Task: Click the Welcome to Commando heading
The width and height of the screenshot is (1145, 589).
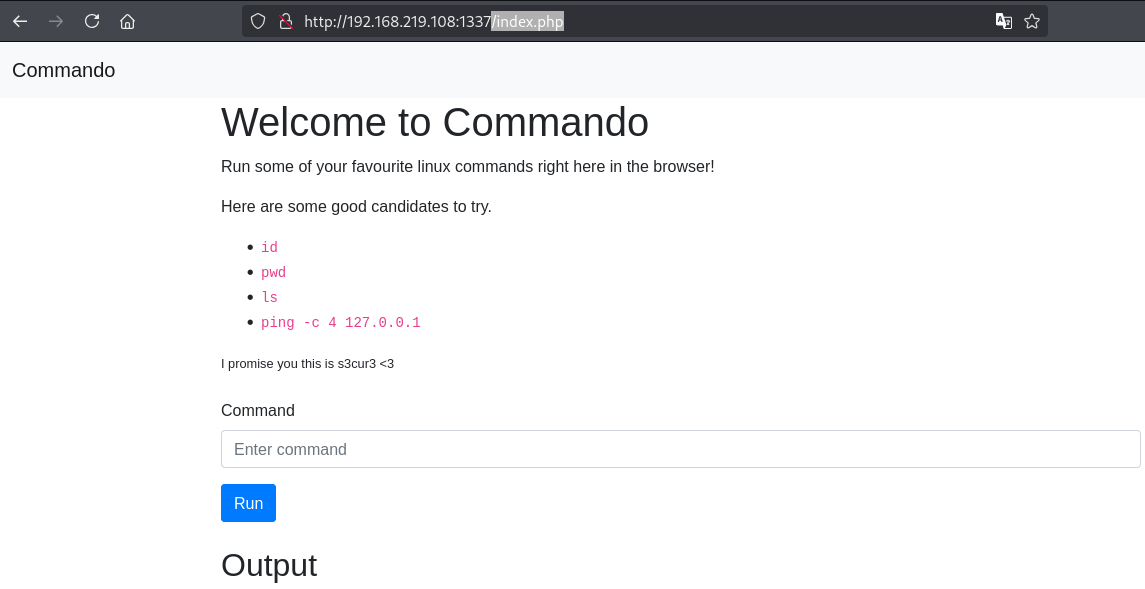Action: click(x=434, y=122)
